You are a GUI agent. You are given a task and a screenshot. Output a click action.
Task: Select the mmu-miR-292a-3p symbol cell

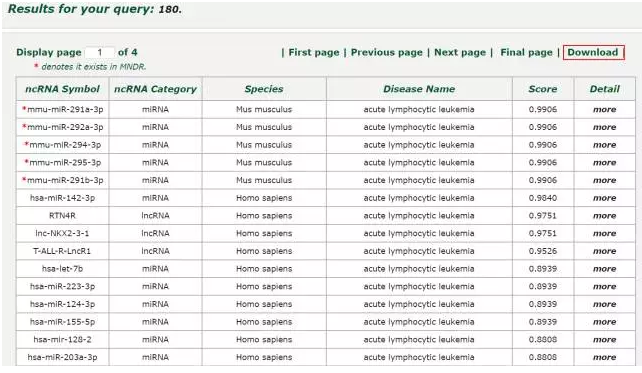pyautogui.click(x=63, y=127)
